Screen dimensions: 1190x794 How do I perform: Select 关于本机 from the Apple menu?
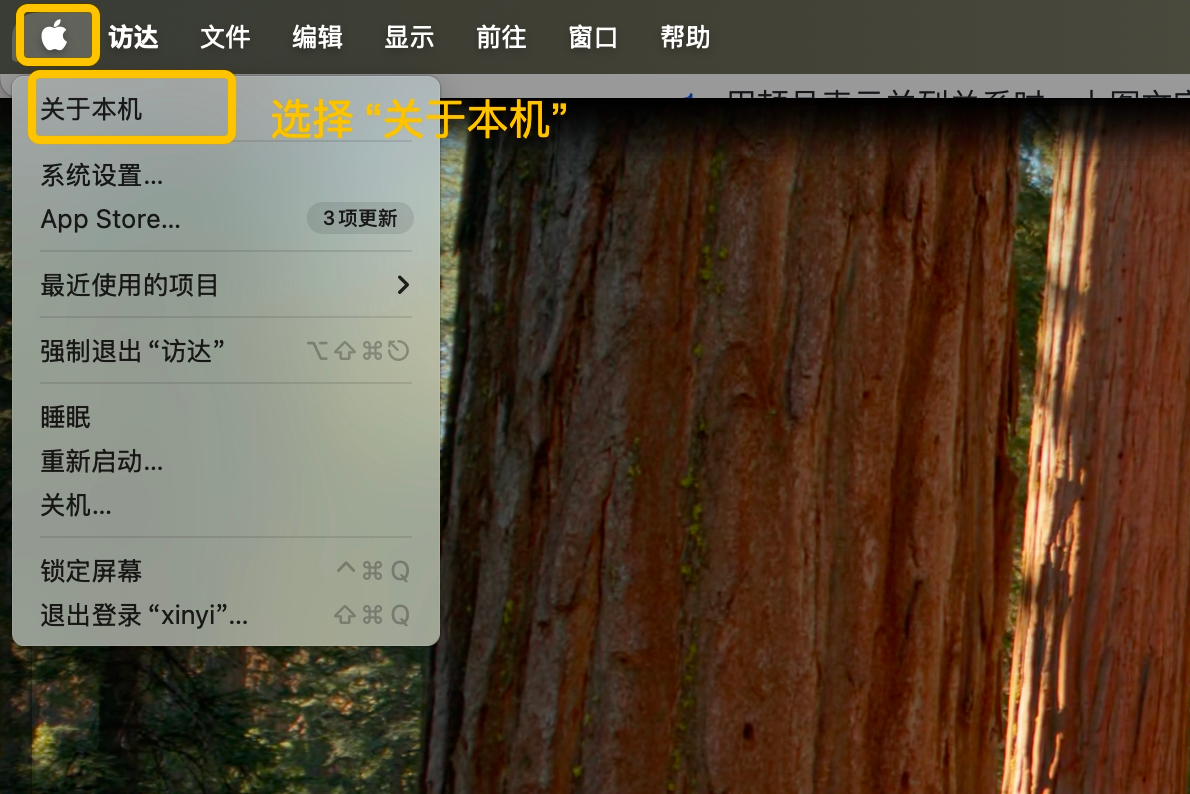[x=92, y=109]
